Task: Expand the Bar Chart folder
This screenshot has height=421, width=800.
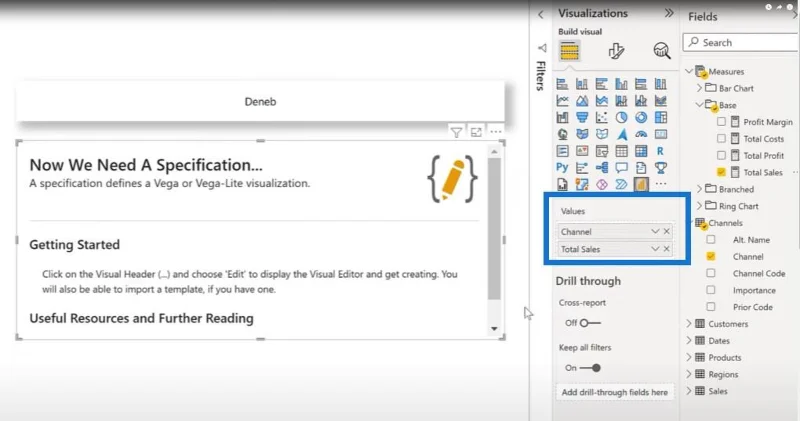Action: [699, 88]
